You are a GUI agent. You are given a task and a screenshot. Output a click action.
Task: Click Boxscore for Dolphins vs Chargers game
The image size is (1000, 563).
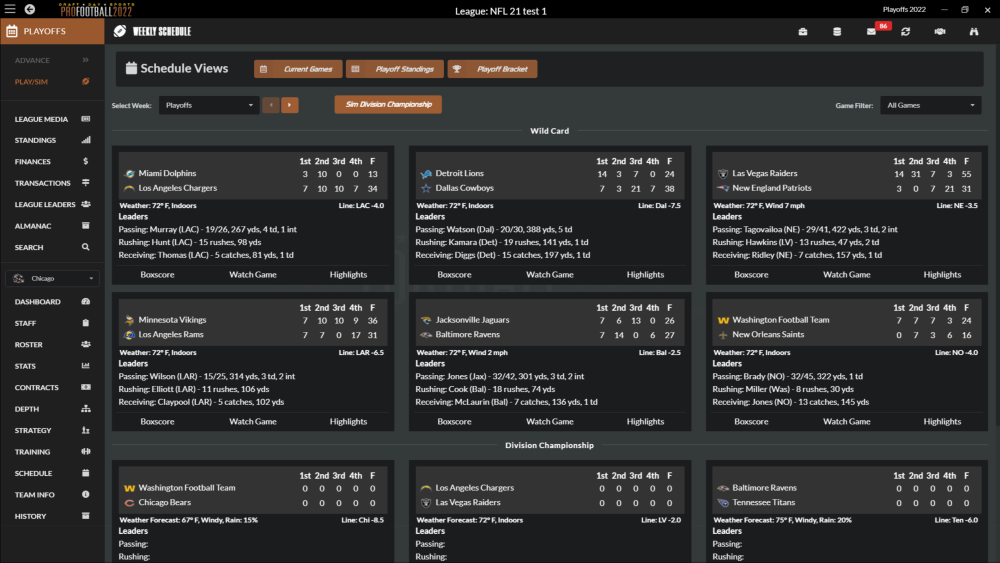pyautogui.click(x=157, y=274)
